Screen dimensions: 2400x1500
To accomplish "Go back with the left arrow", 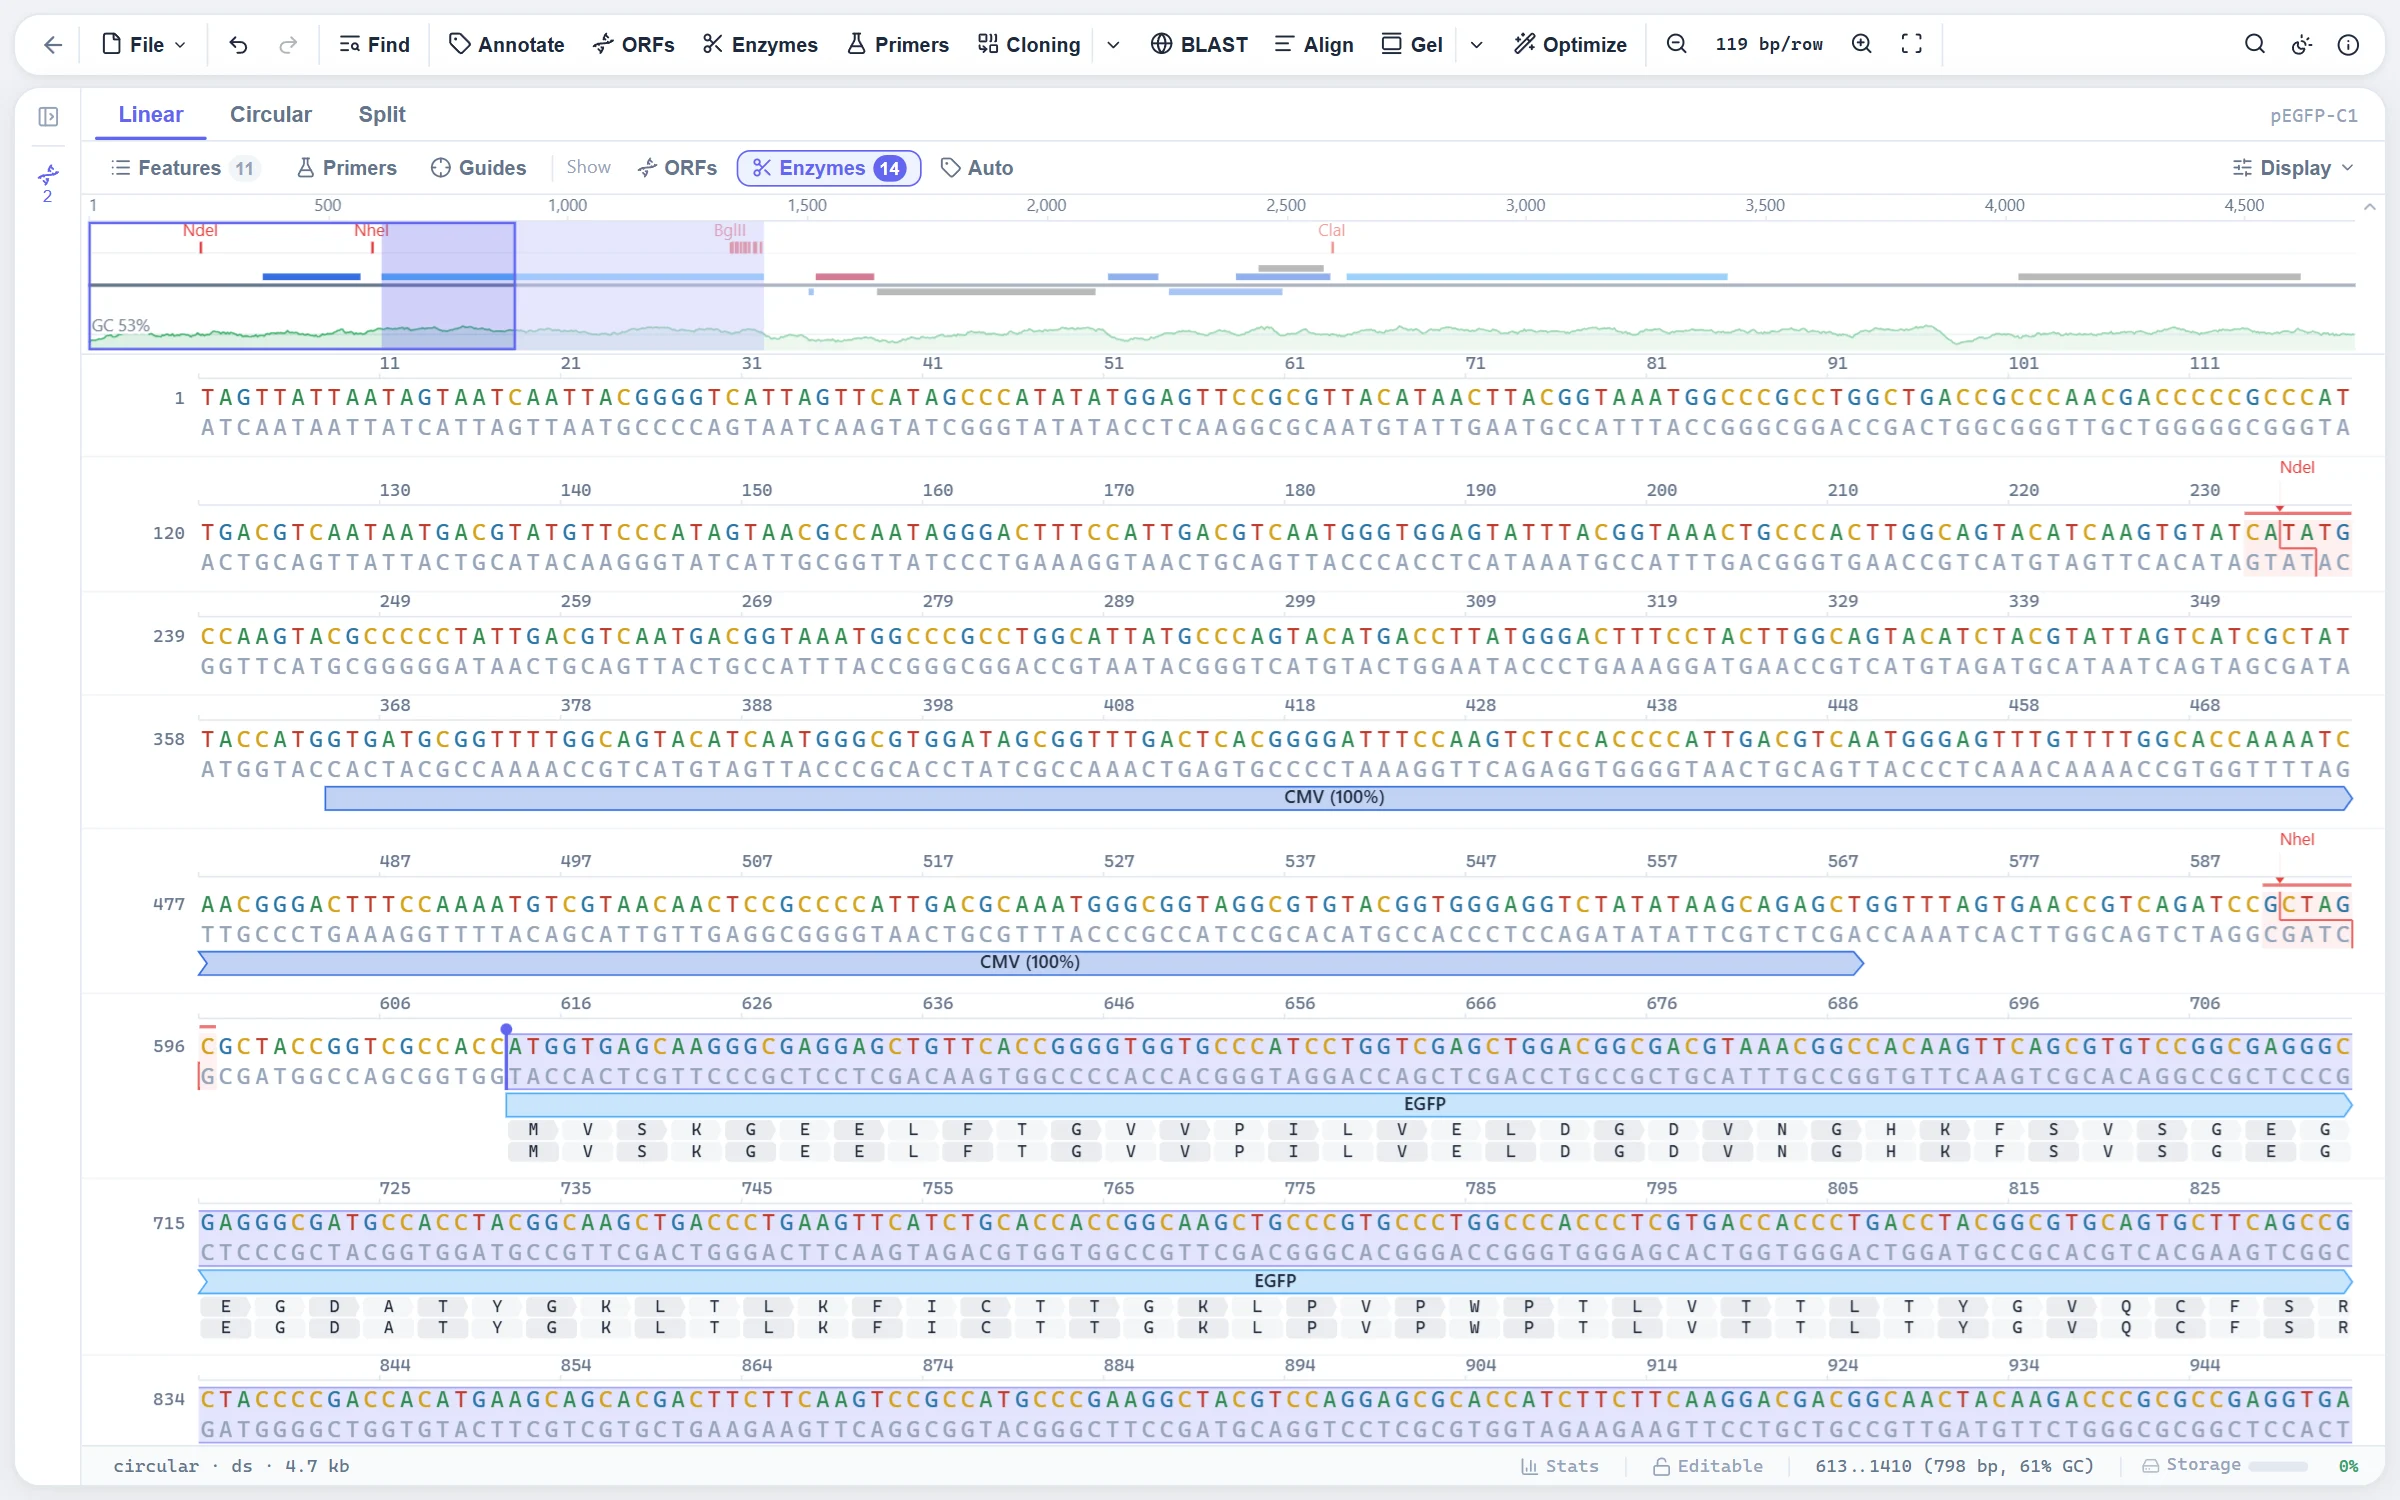I will [x=53, y=45].
